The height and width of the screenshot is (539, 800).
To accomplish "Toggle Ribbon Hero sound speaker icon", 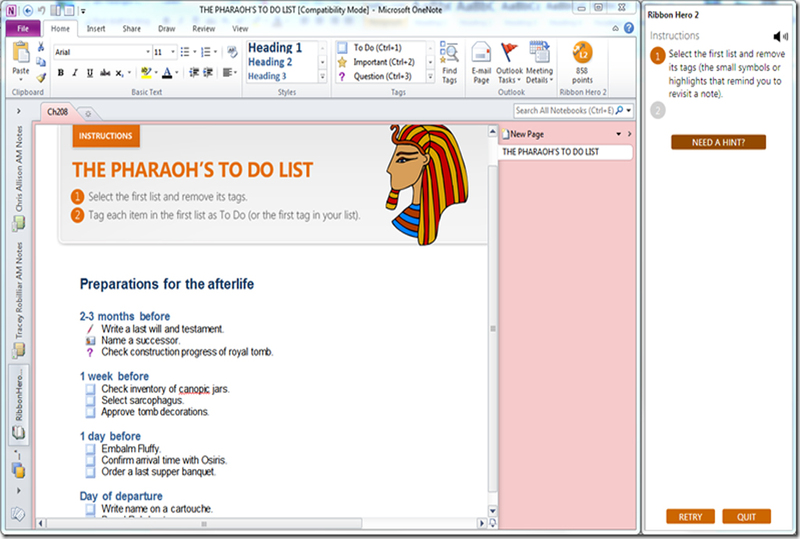I will click(780, 36).
